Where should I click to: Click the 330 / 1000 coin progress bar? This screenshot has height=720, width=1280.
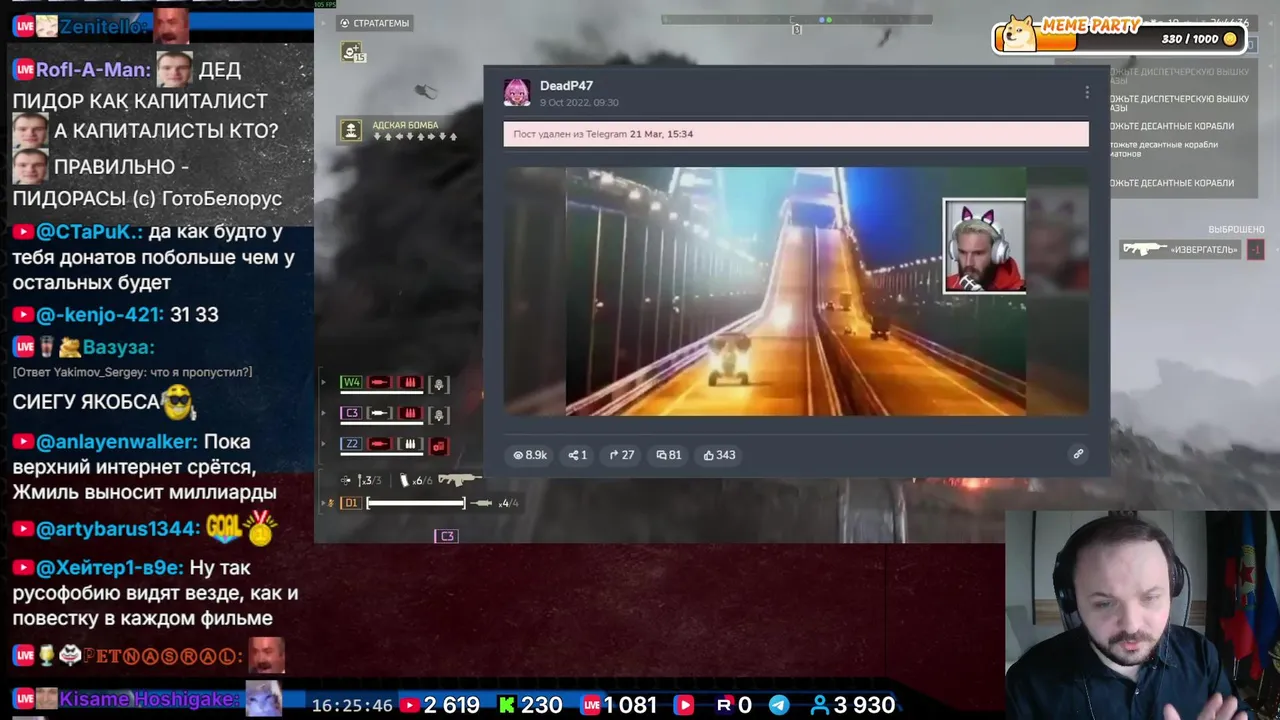[1118, 39]
